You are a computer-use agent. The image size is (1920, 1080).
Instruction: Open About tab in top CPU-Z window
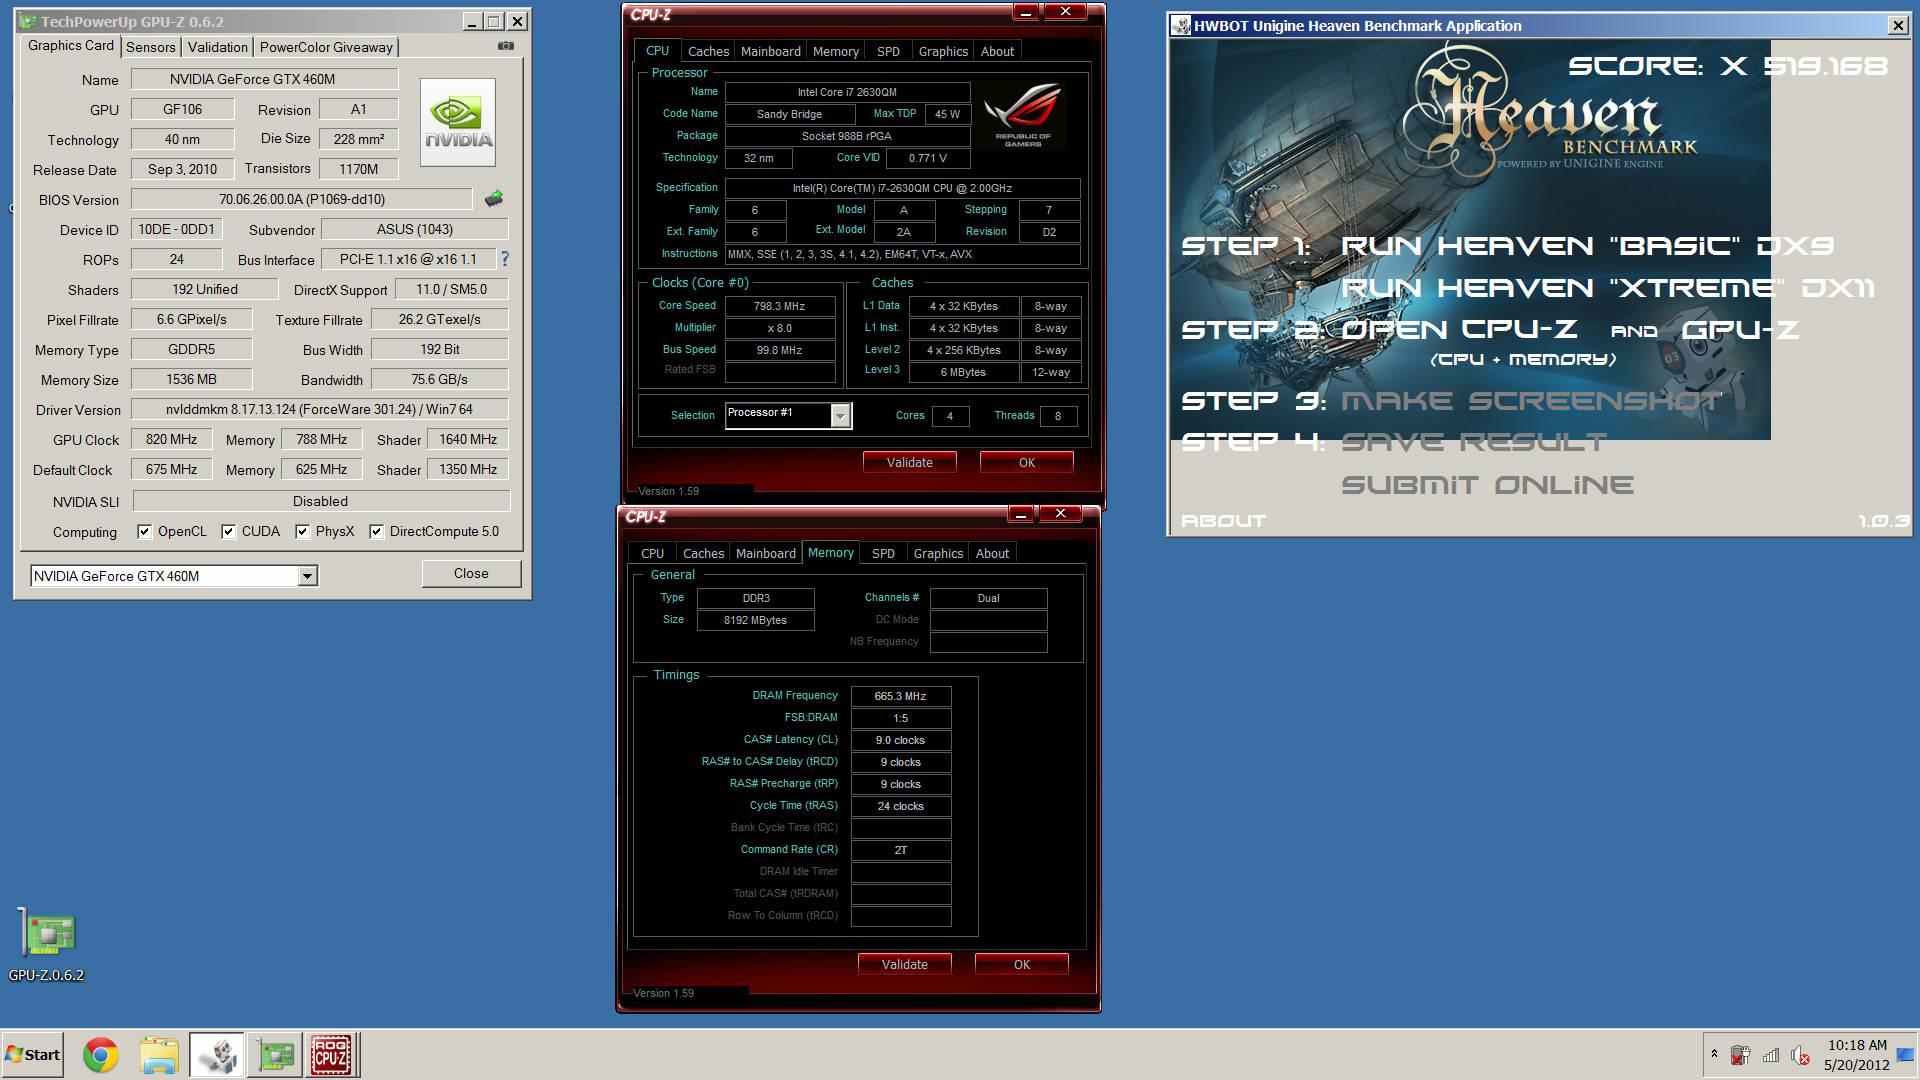(x=997, y=51)
